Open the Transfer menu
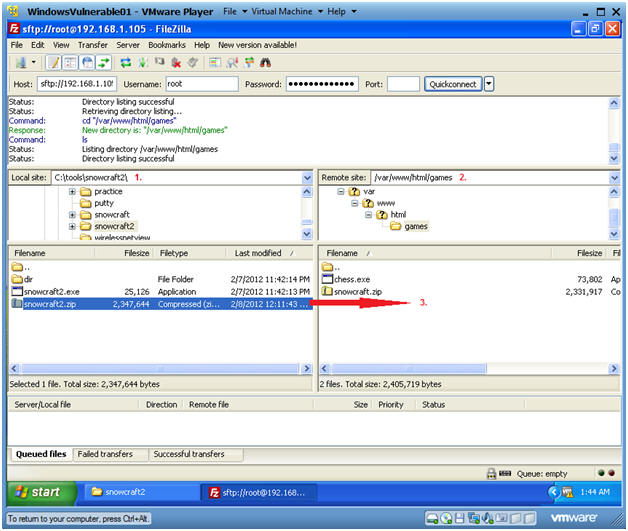The width and height of the screenshot is (628, 531). click(x=93, y=45)
